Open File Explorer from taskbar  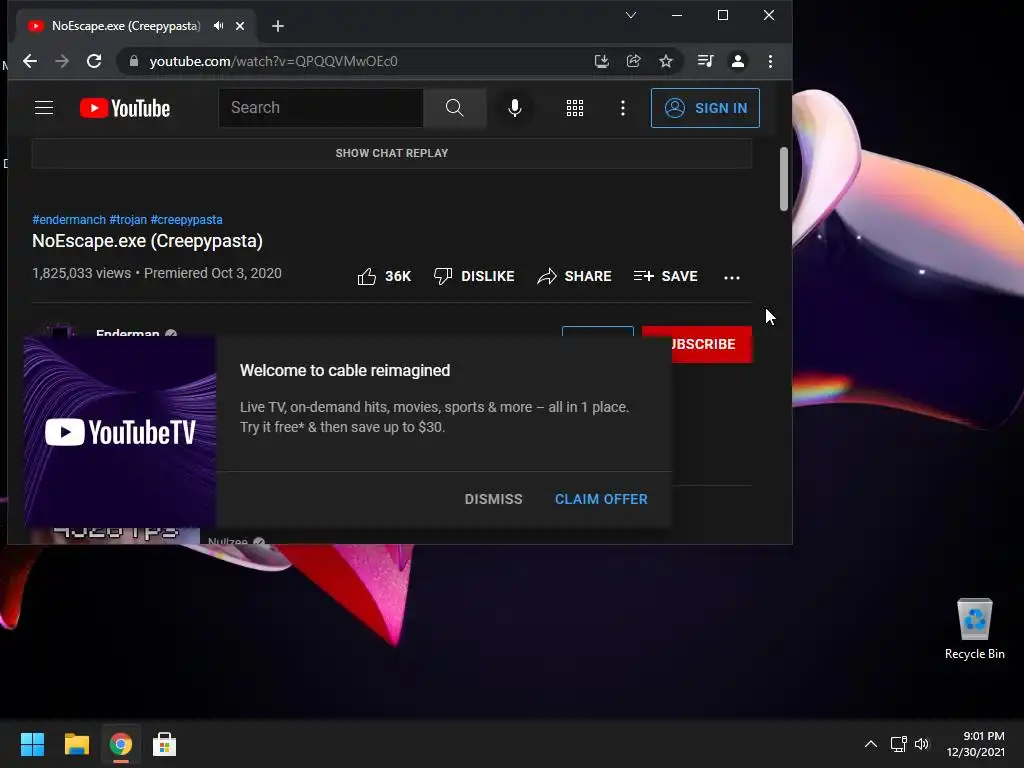(76, 744)
